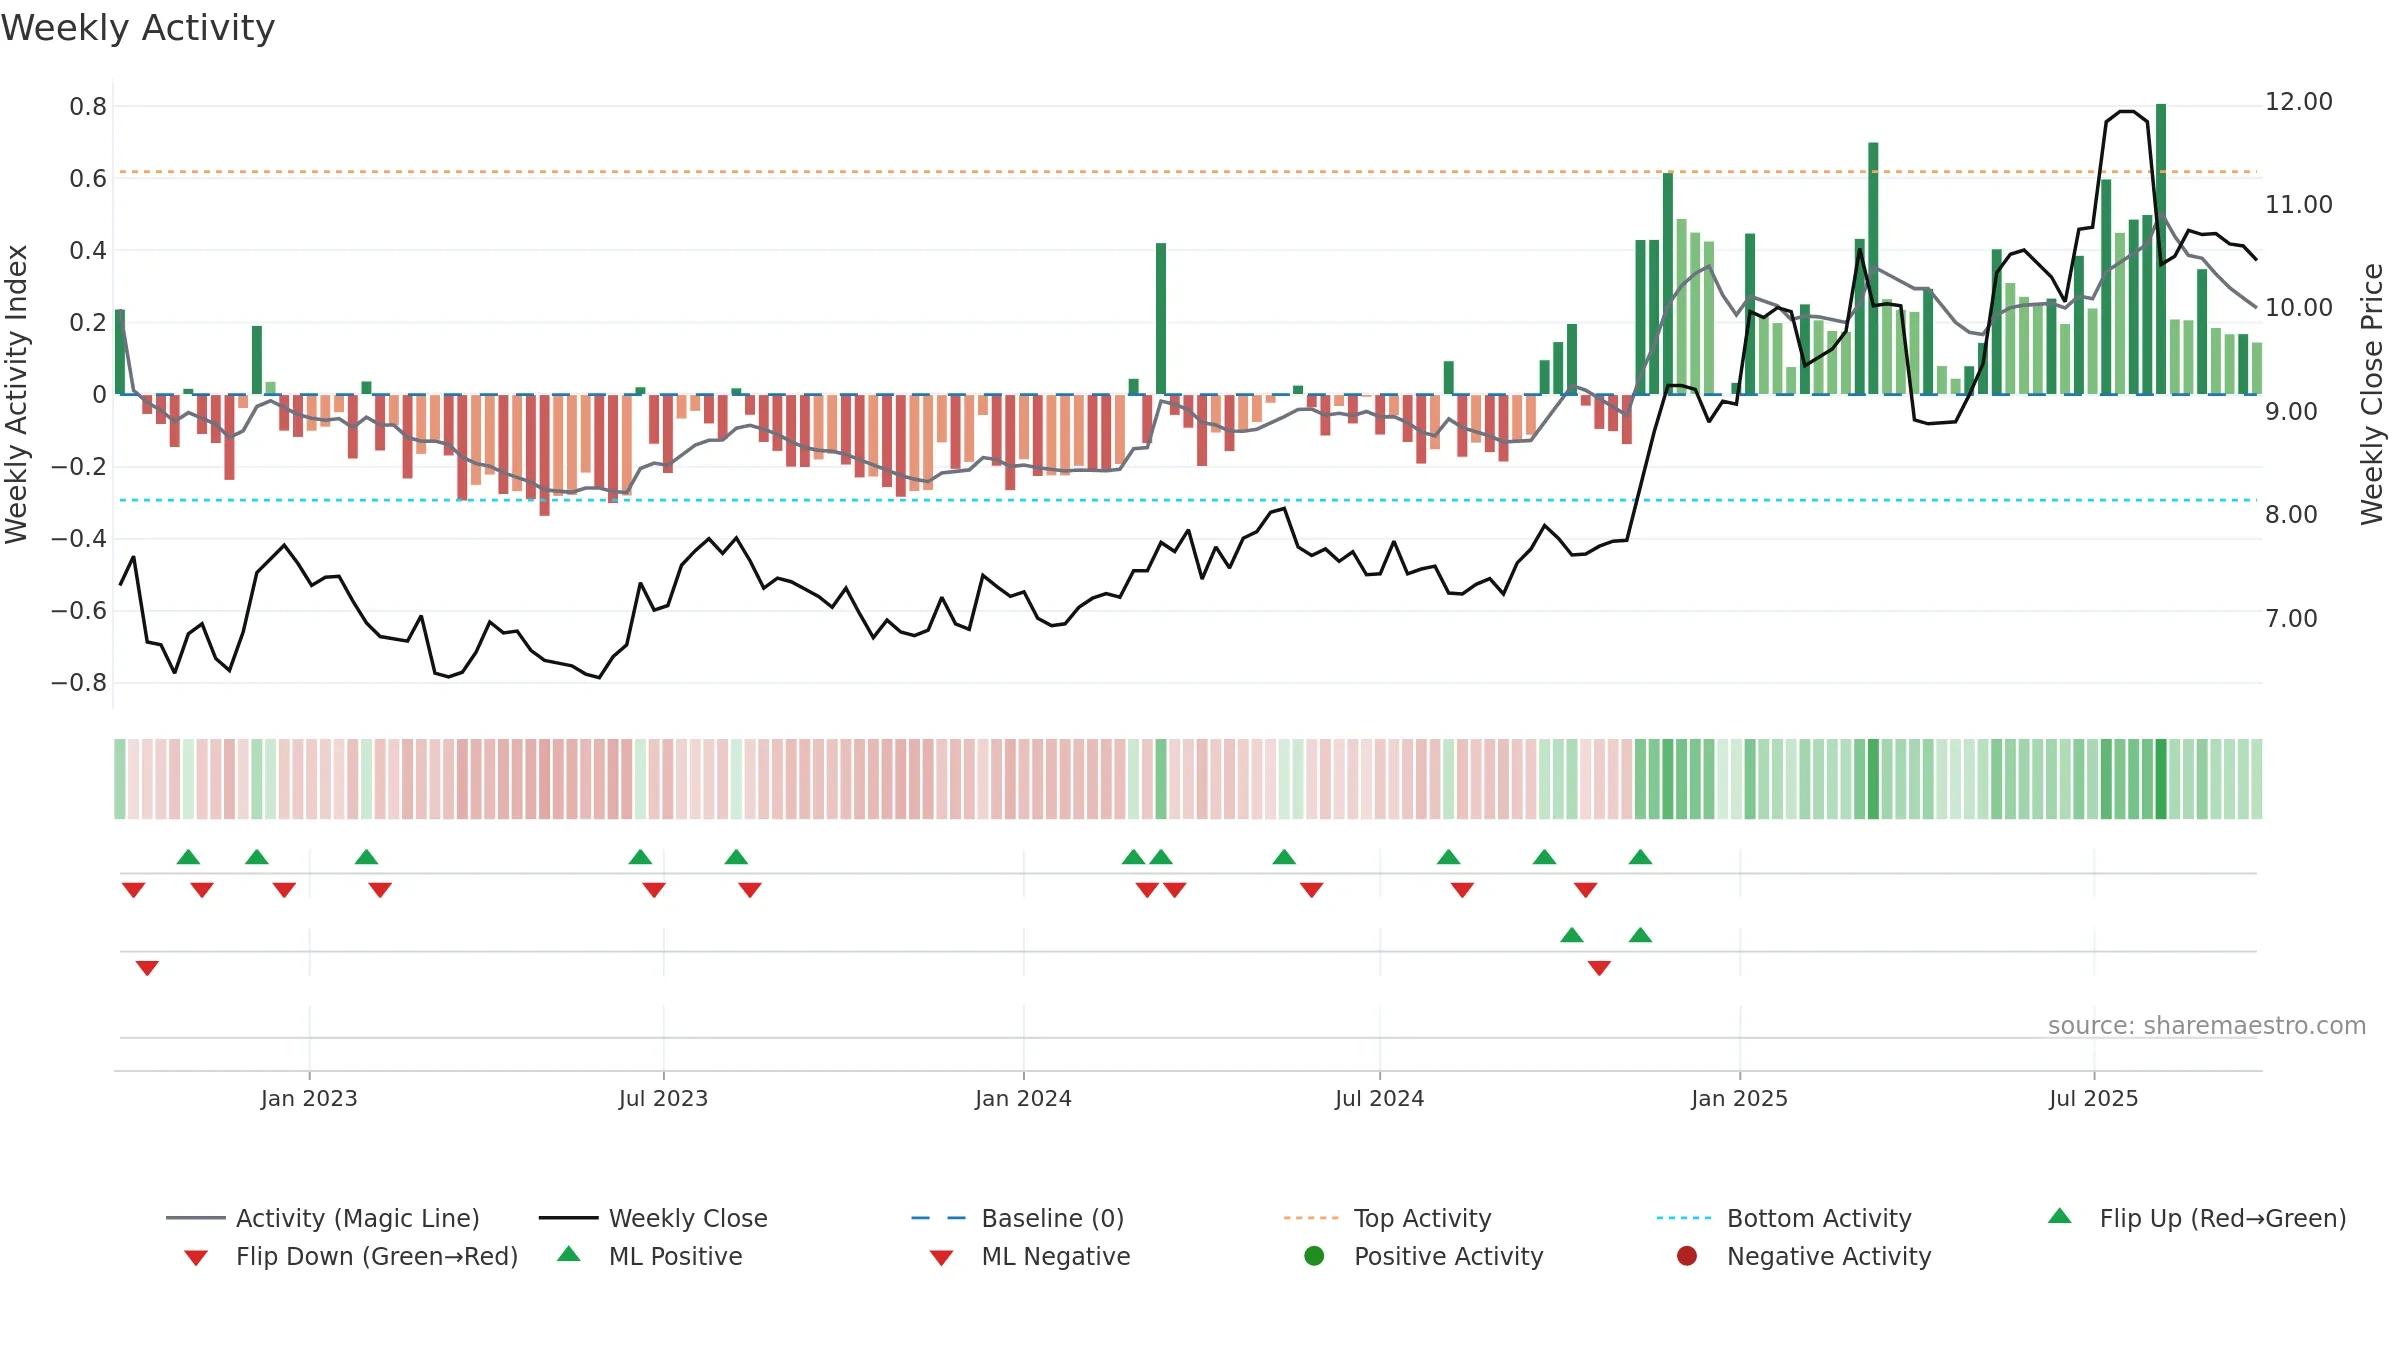Screen dimensions: 2400x1350
Task: Click the Weekly Activity chart title
Action: [x=138, y=28]
